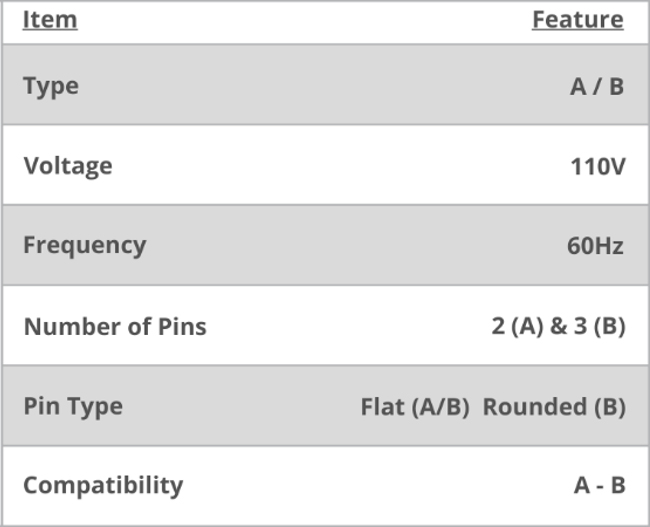
Task: Click the Rounded (B) pin text
Action: [554, 407]
